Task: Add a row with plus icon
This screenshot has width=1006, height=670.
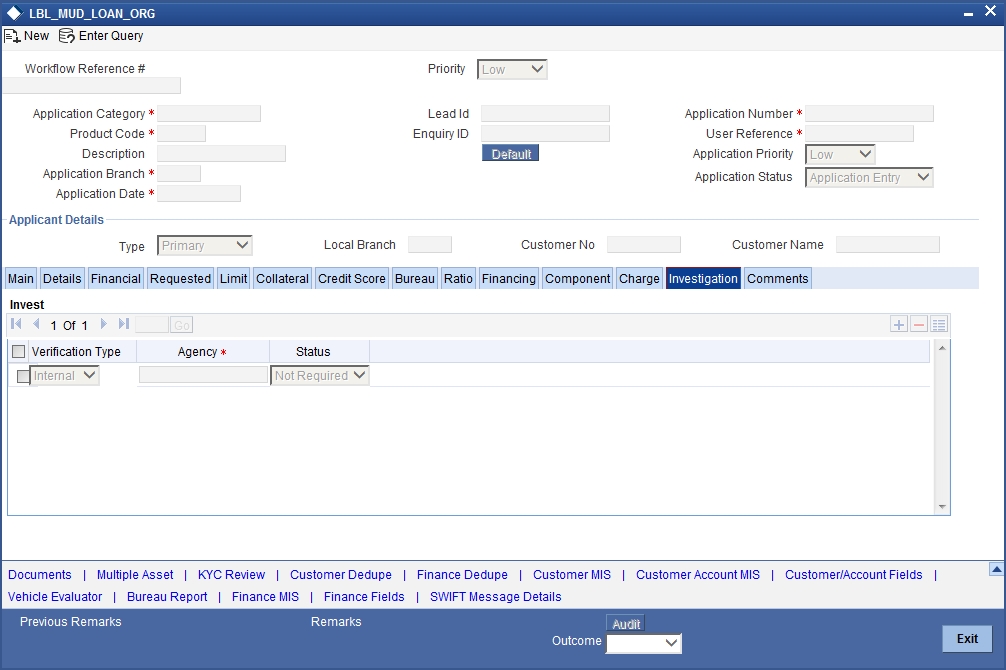Action: (899, 325)
